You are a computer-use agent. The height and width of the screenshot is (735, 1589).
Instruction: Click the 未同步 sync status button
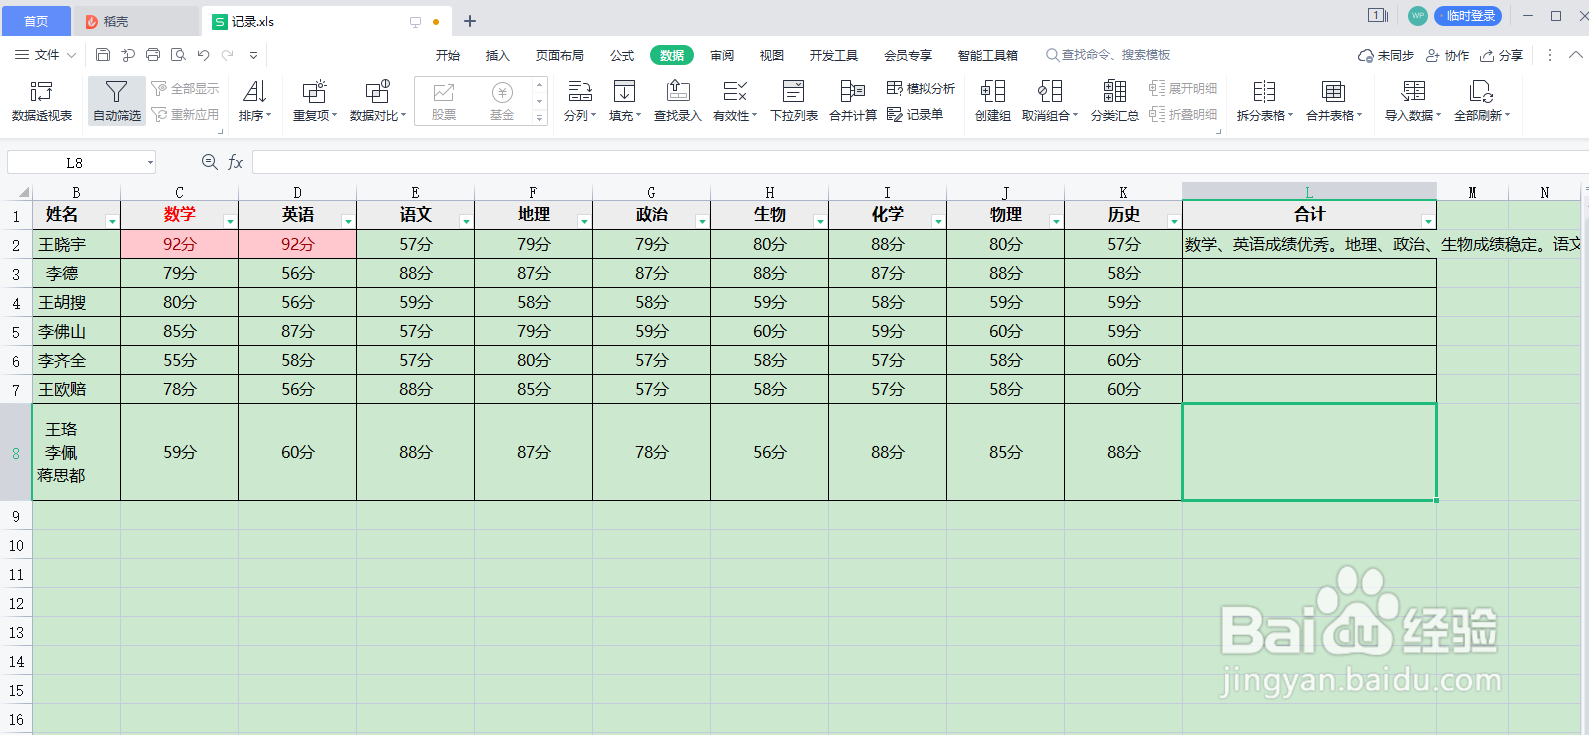(1386, 55)
